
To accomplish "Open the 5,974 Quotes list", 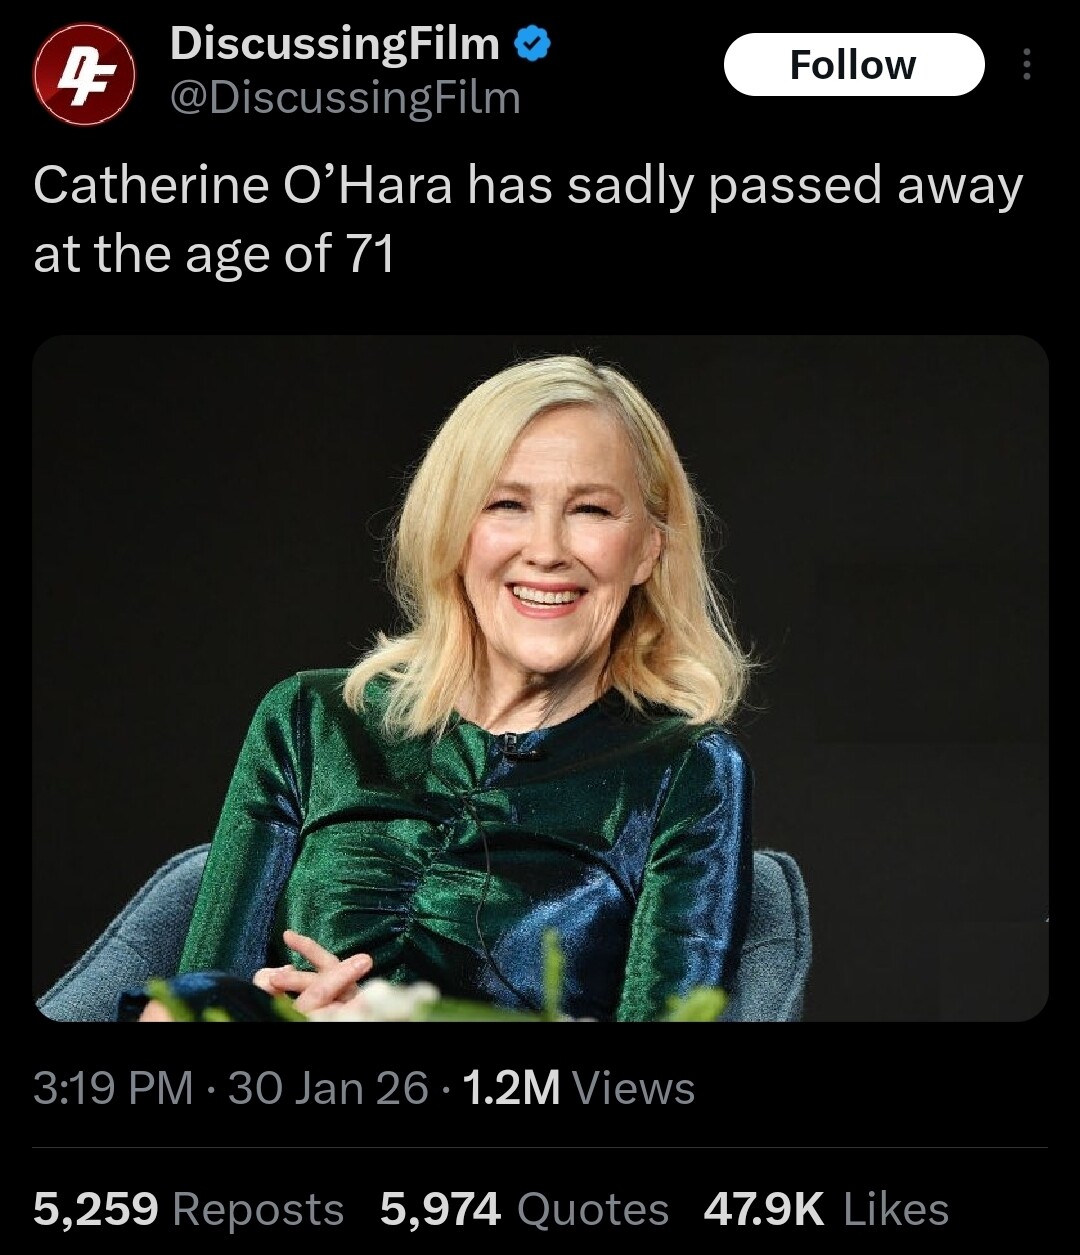I will pyautogui.click(x=524, y=1209).
